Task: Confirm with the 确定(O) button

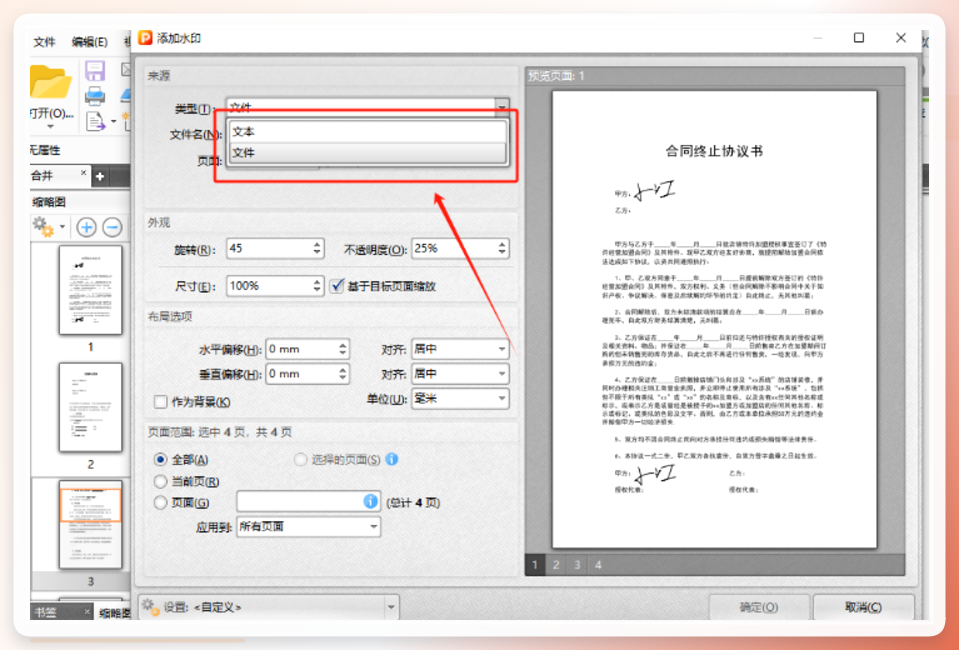Action: [758, 607]
